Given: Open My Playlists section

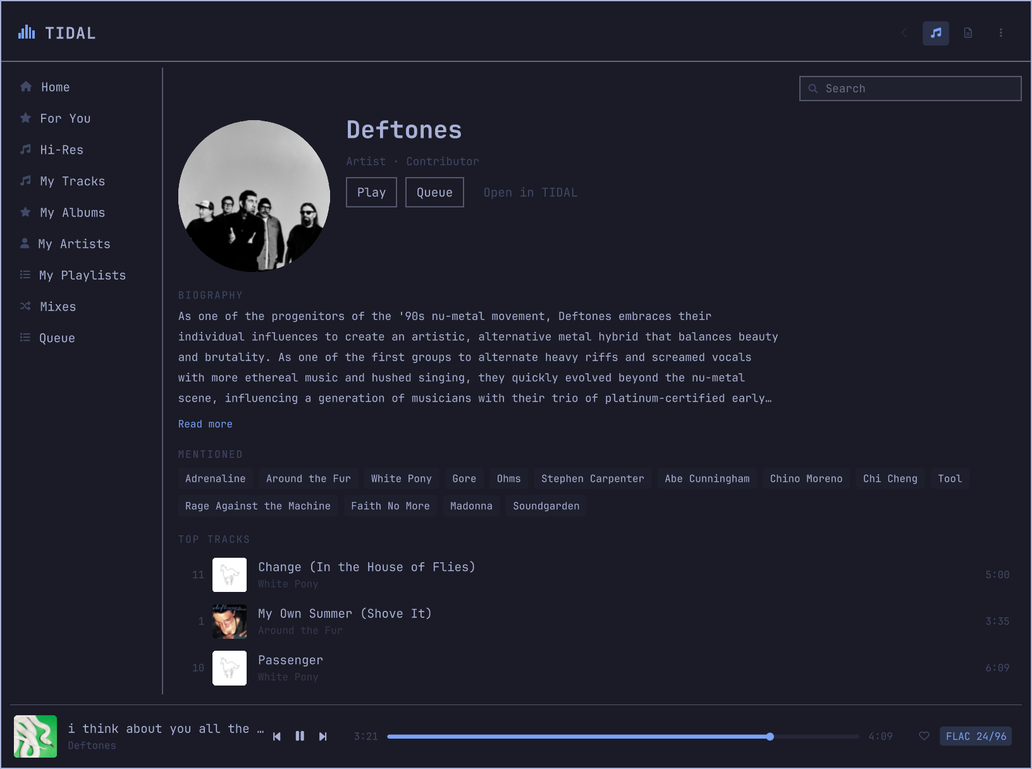Looking at the screenshot, I should [82, 275].
